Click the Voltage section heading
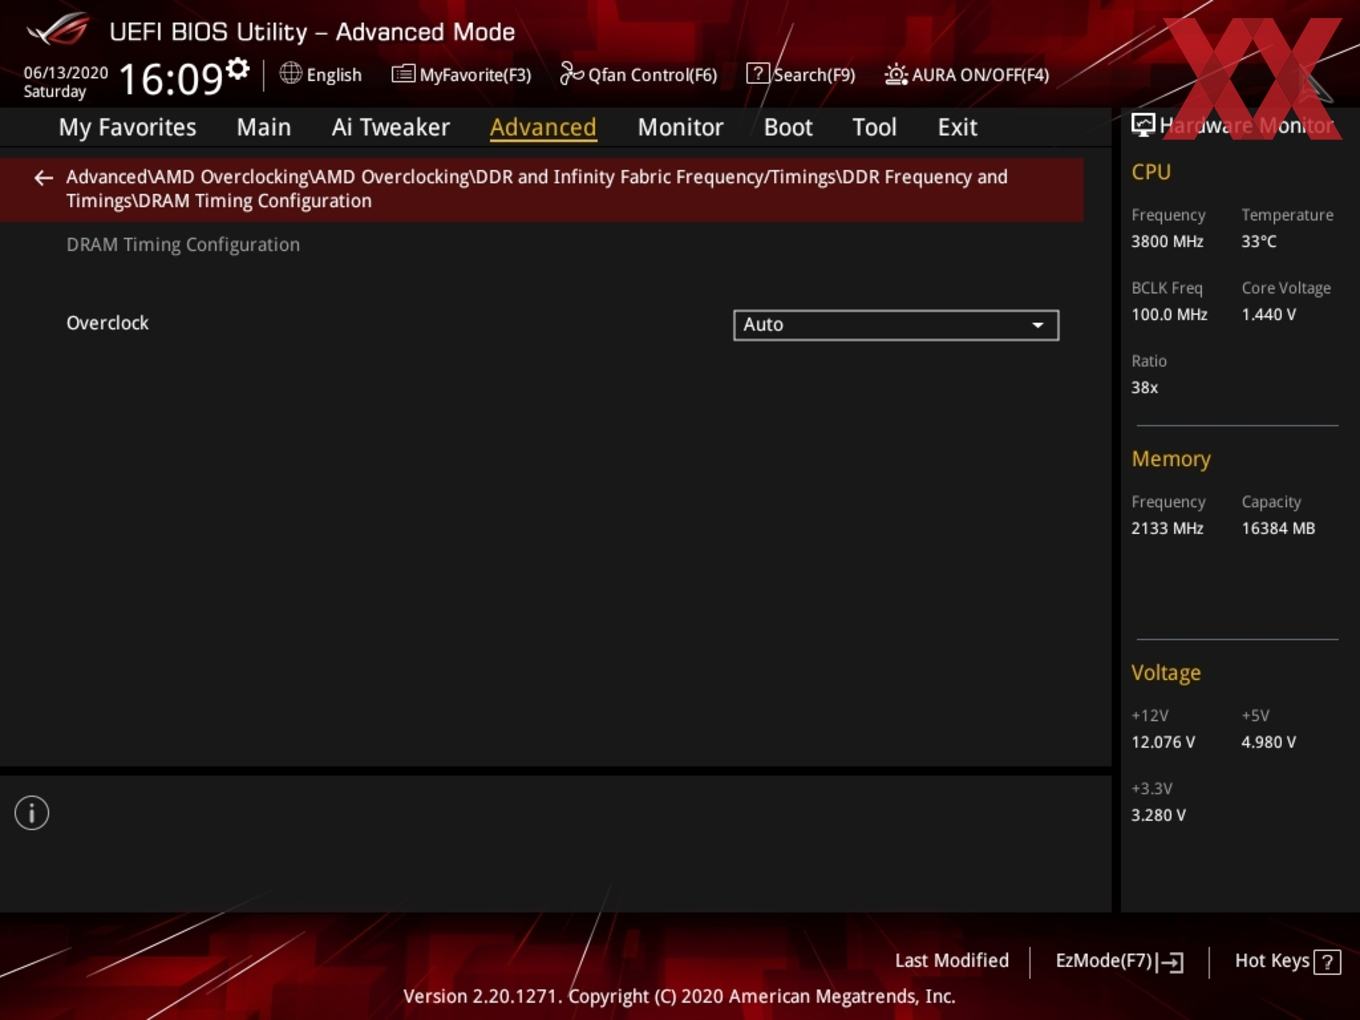The image size is (1360, 1020). pyautogui.click(x=1166, y=673)
